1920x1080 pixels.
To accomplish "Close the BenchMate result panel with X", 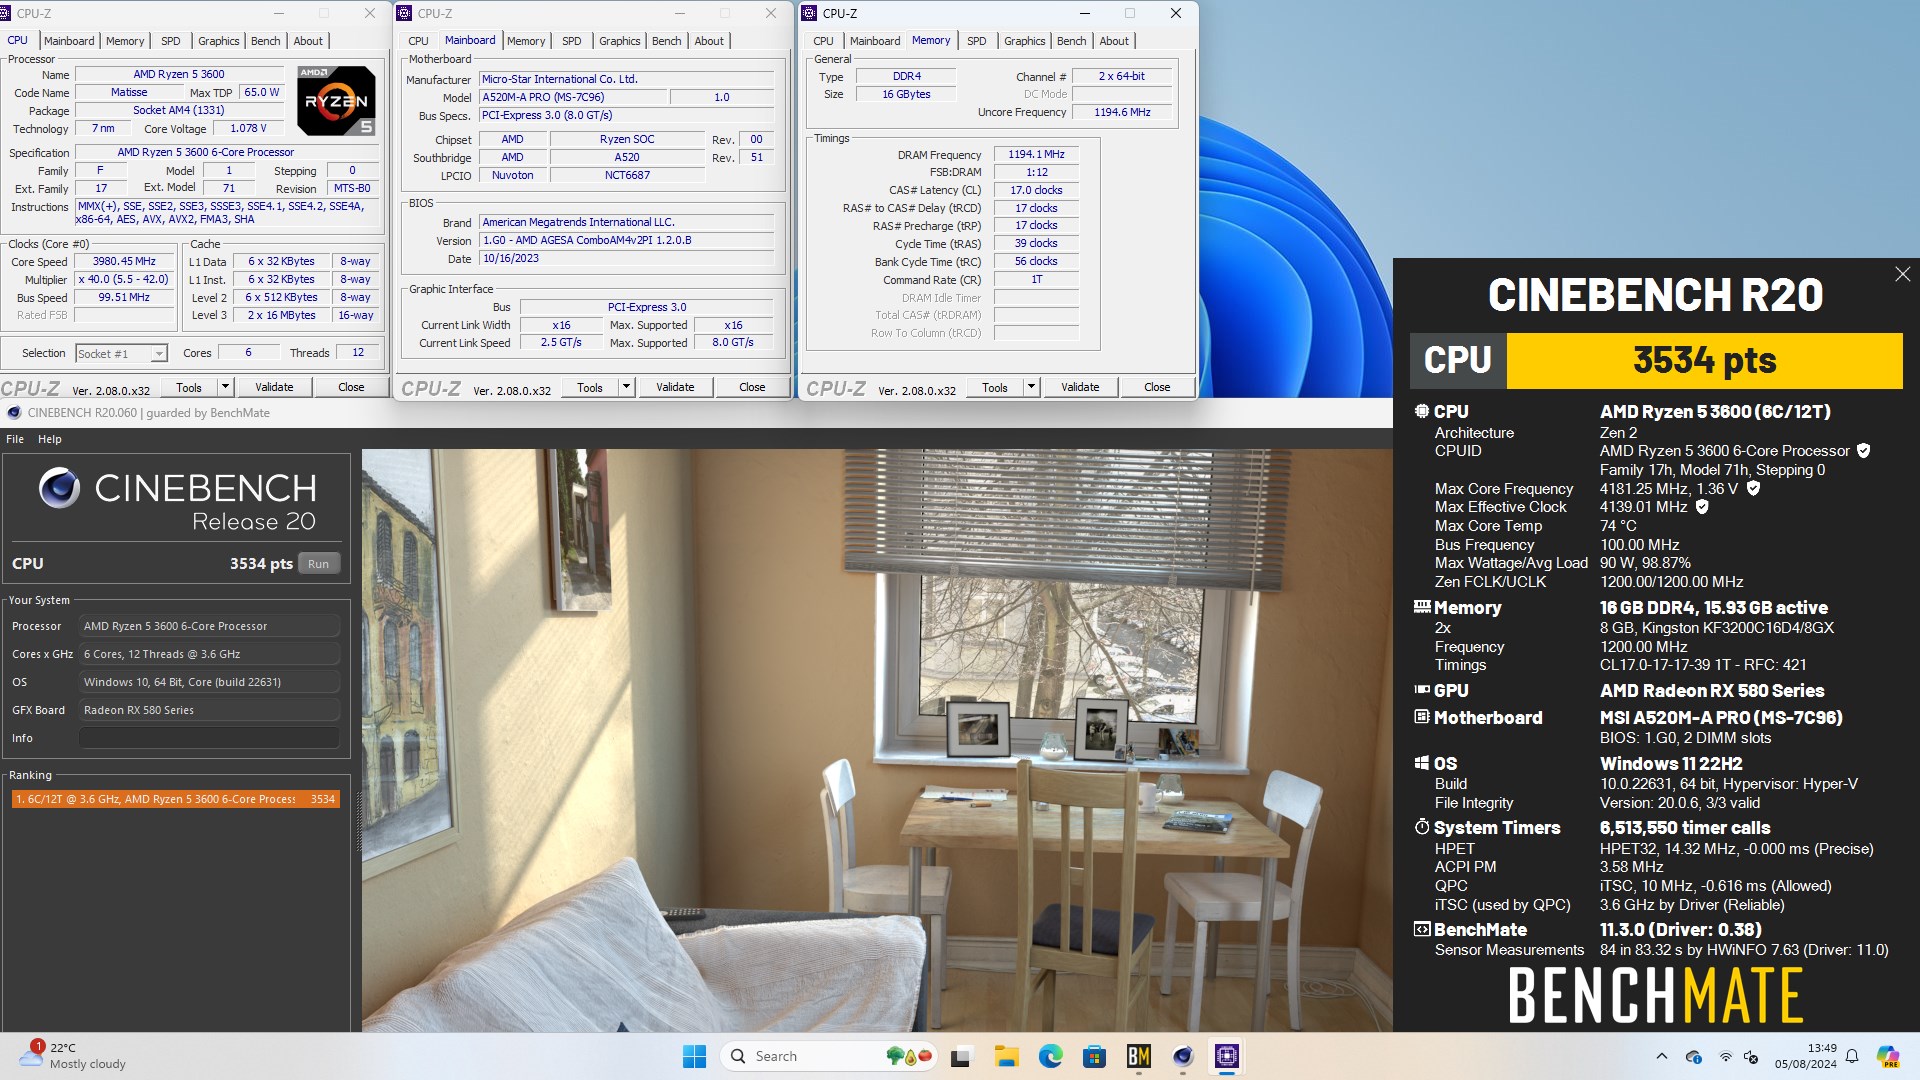I will click(x=1902, y=274).
